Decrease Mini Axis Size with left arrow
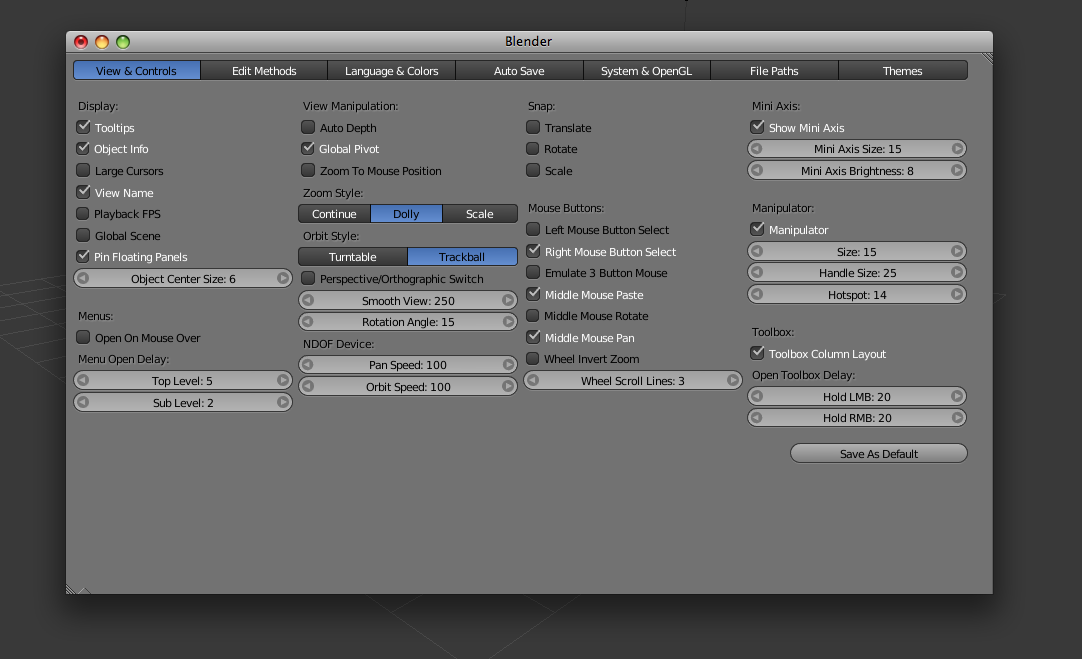 757,149
